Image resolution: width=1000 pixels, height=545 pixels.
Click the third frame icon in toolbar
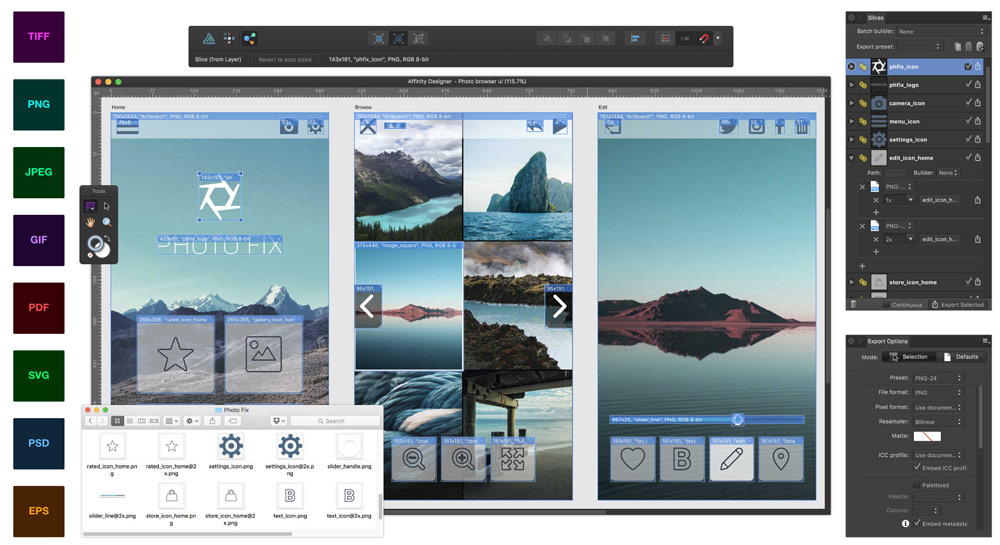point(419,39)
